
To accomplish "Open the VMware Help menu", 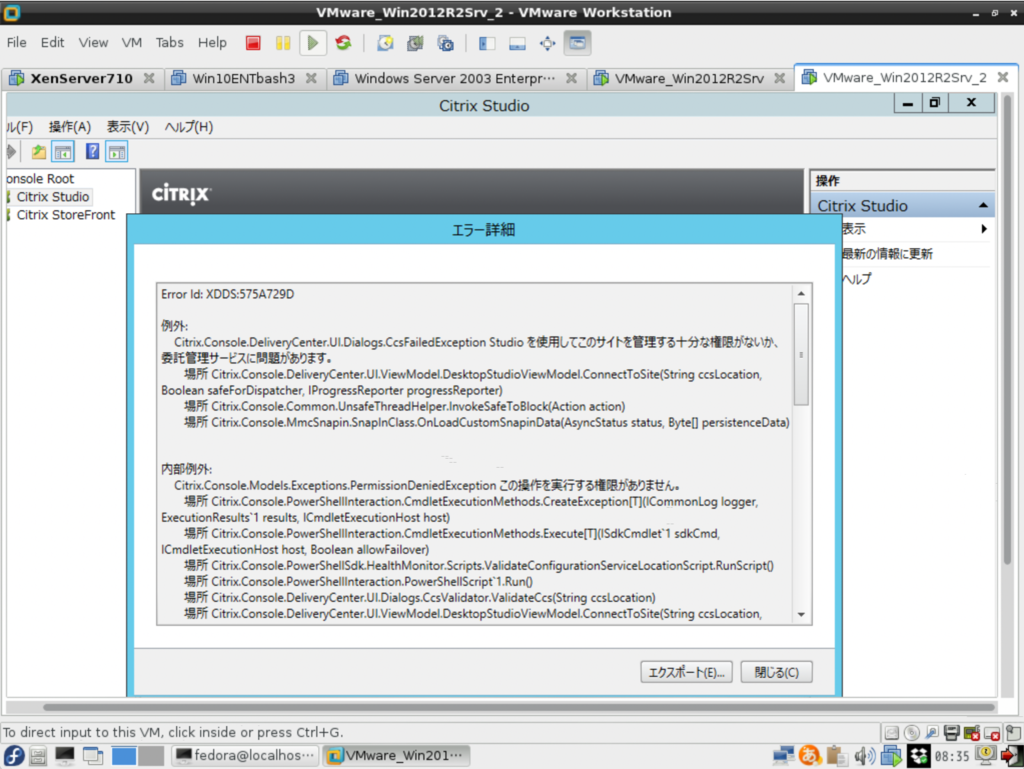I will coord(212,42).
